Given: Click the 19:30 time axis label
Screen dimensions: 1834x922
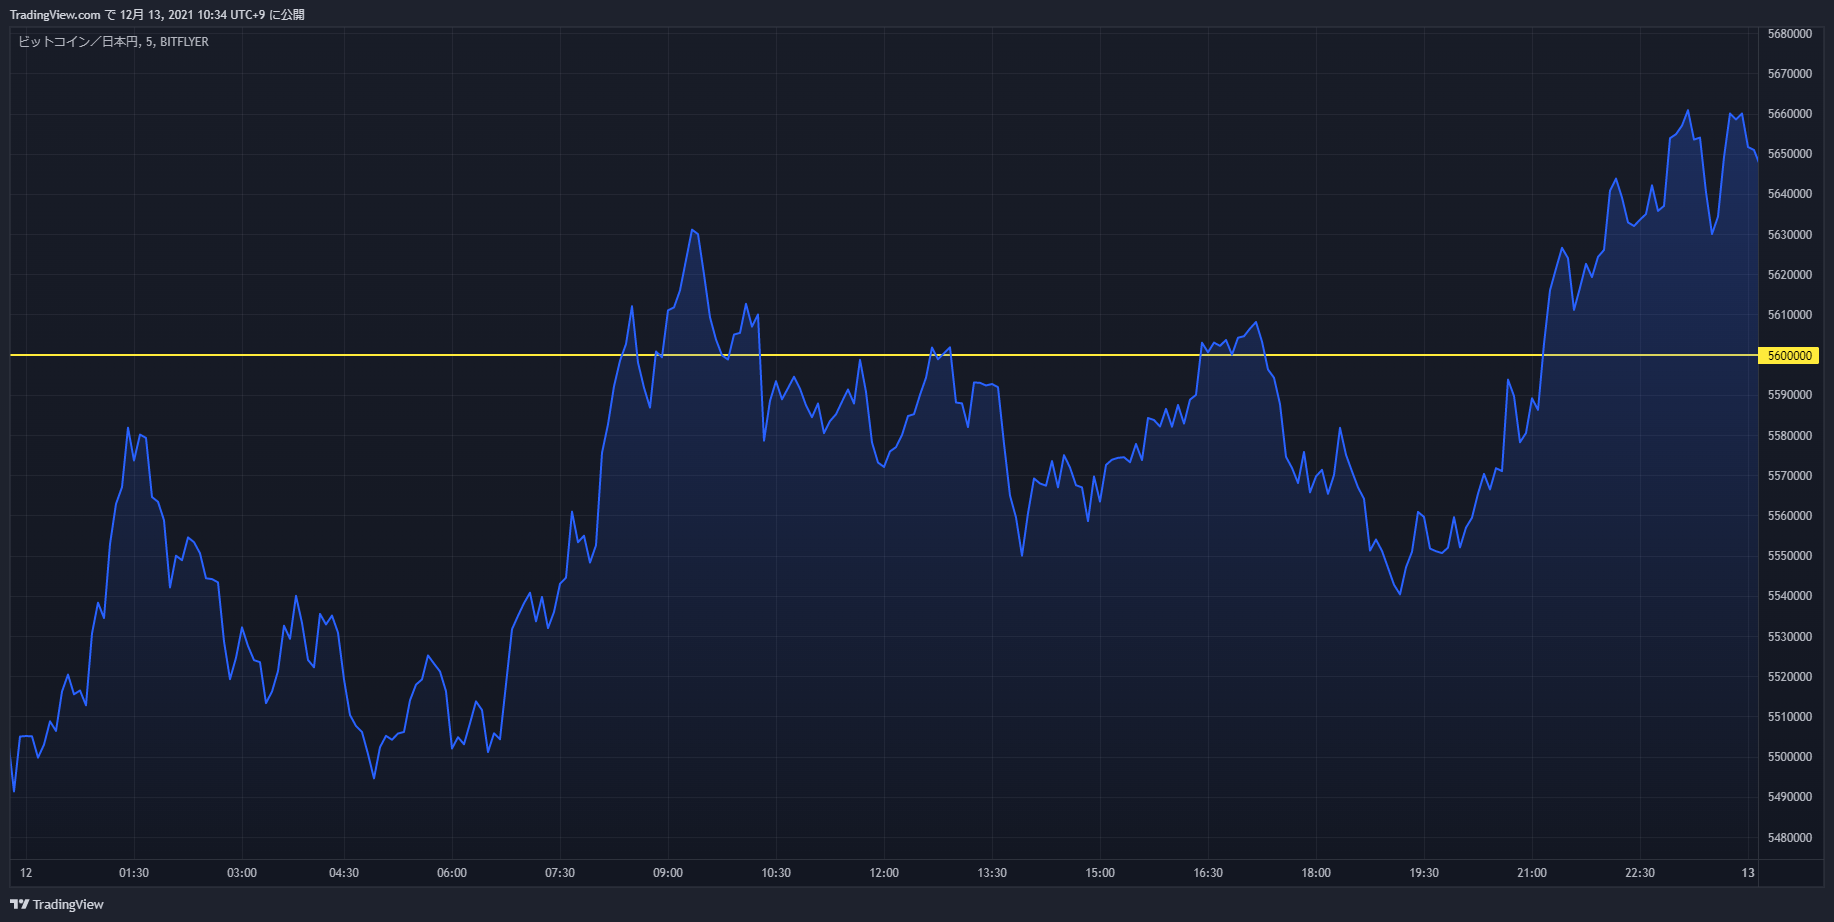Looking at the screenshot, I should 1424,873.
